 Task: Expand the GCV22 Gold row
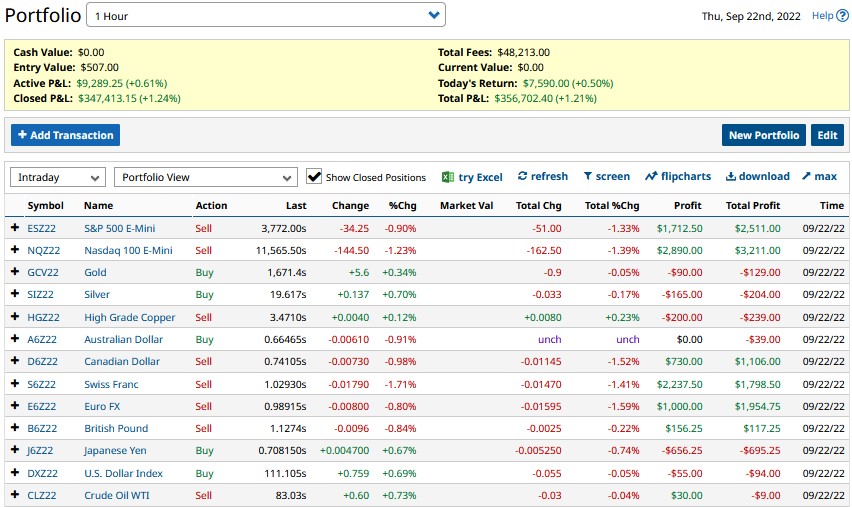click(x=15, y=272)
